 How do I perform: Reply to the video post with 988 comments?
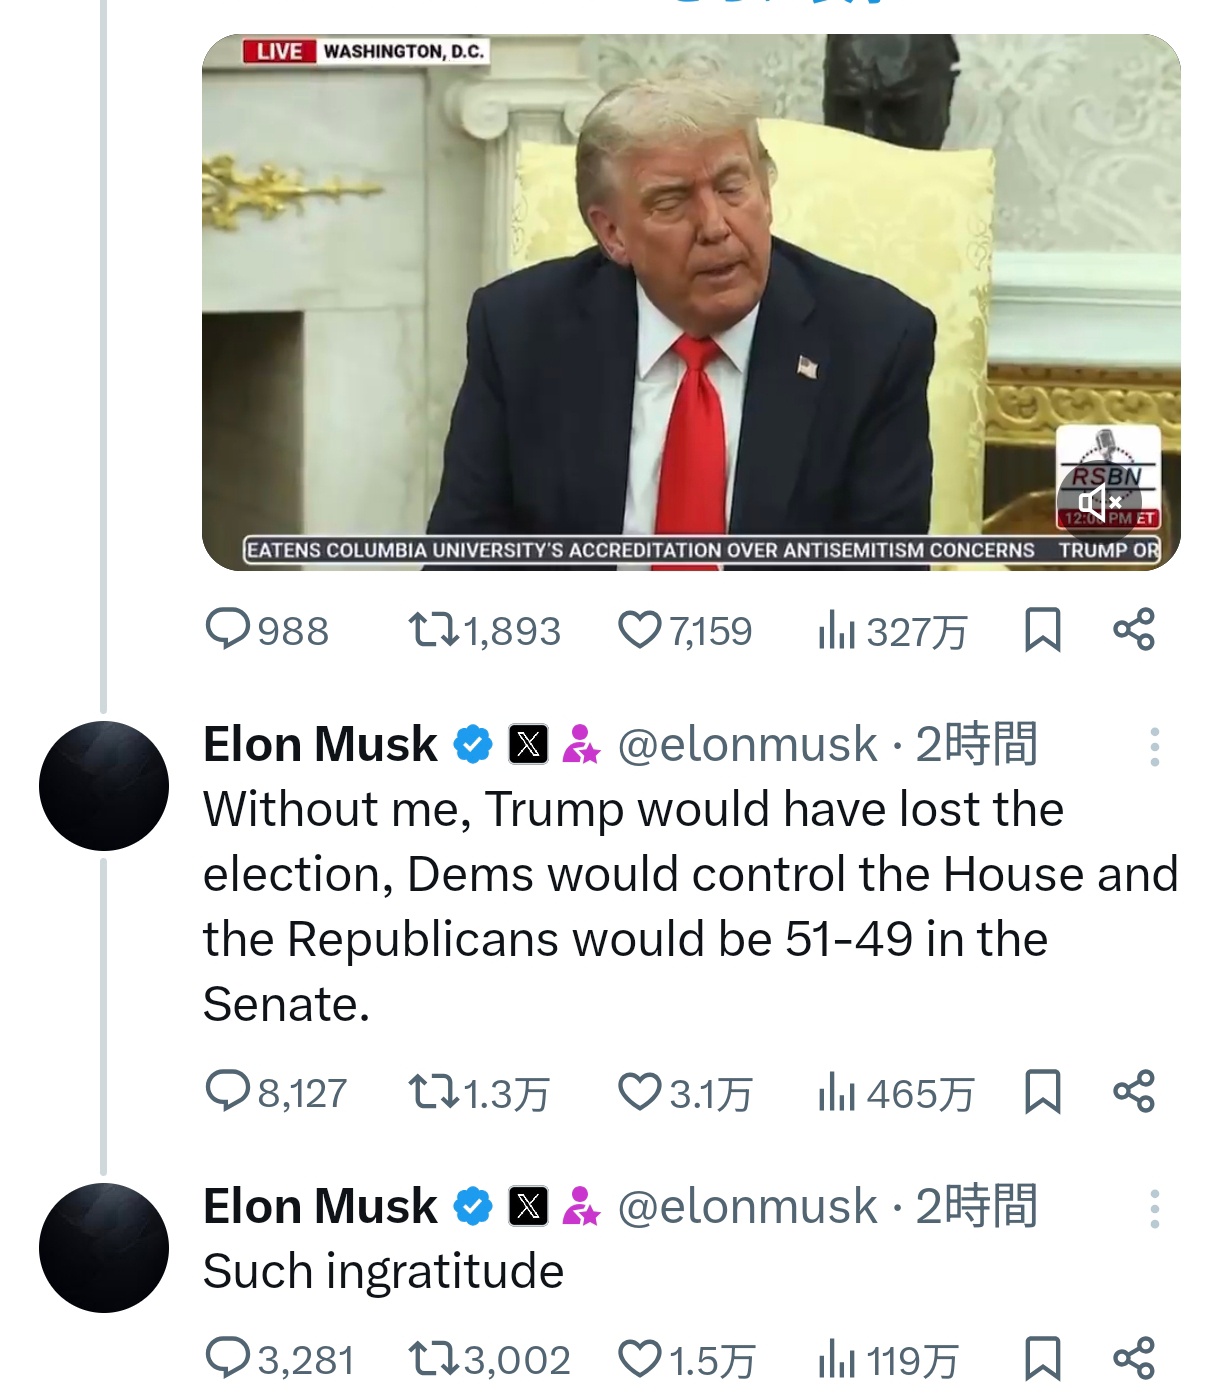tap(227, 630)
